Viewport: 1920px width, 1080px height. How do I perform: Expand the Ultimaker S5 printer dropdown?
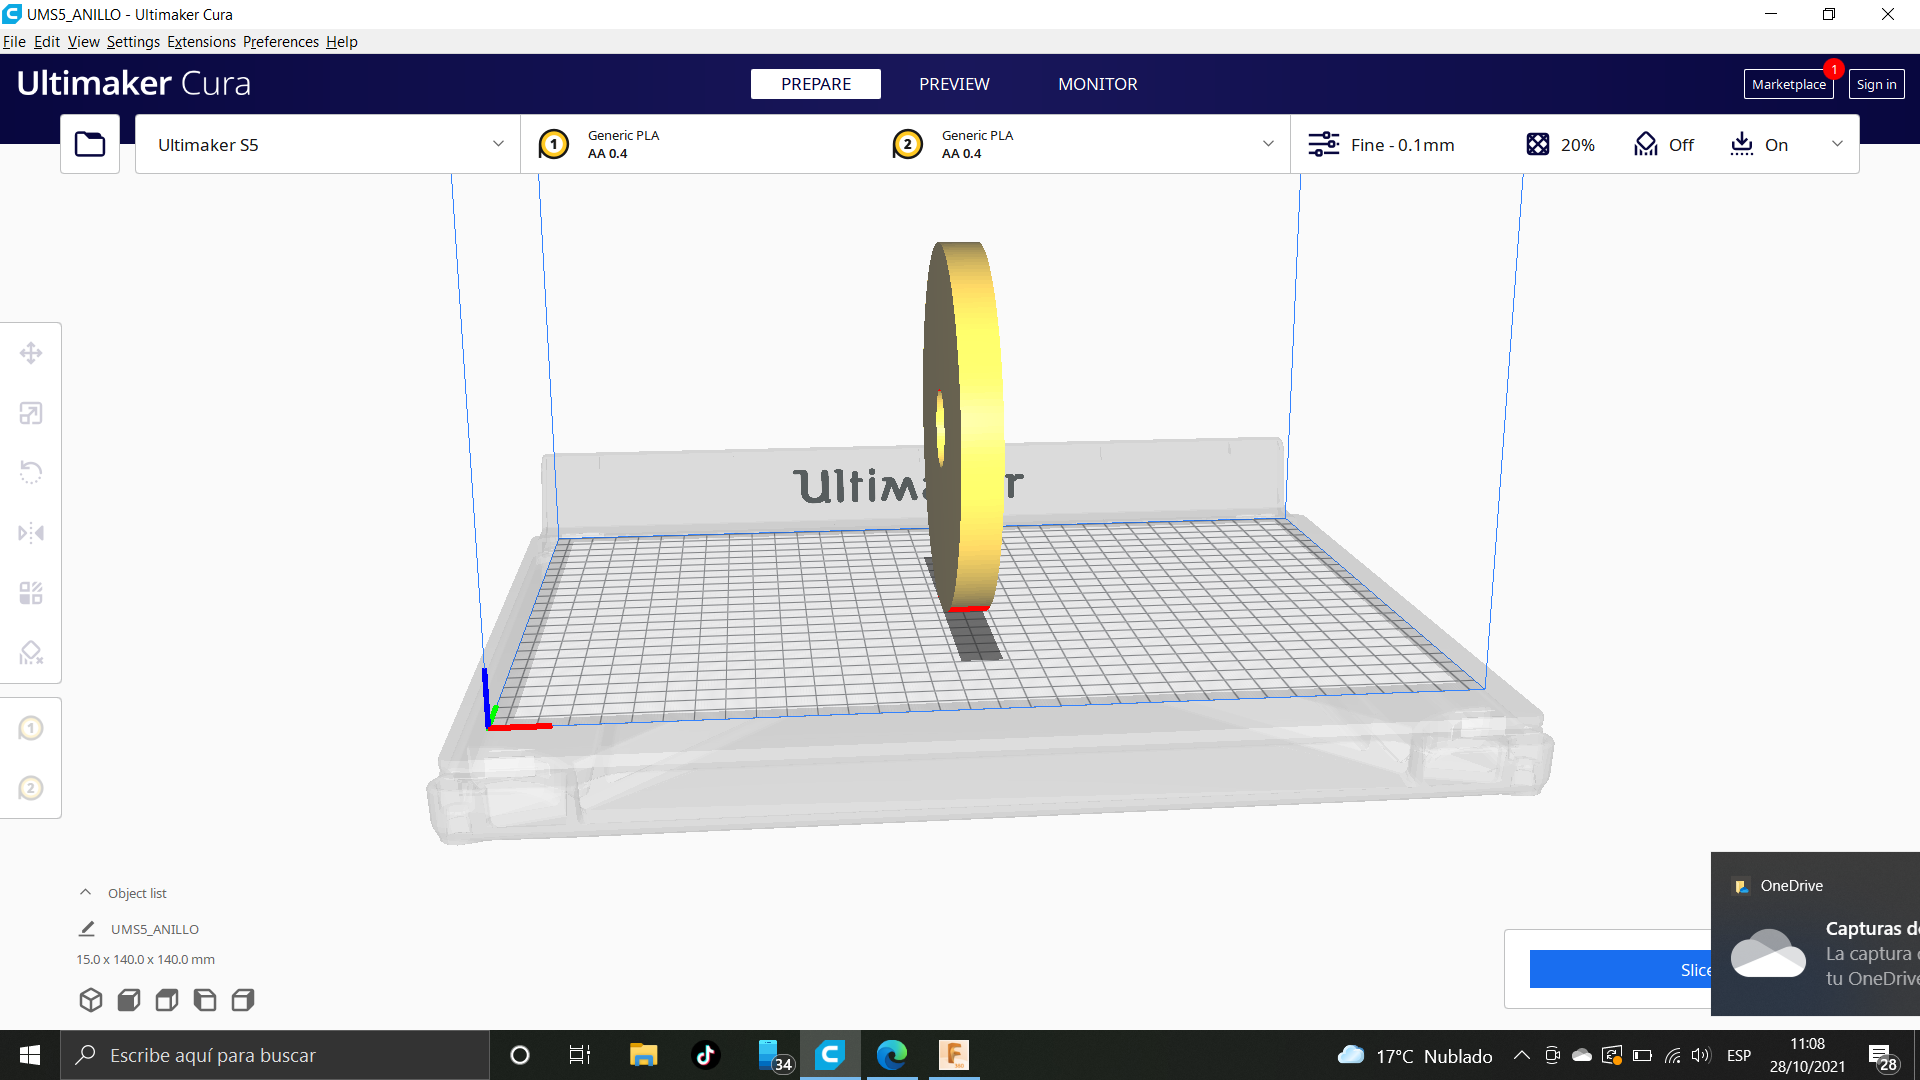coord(498,144)
